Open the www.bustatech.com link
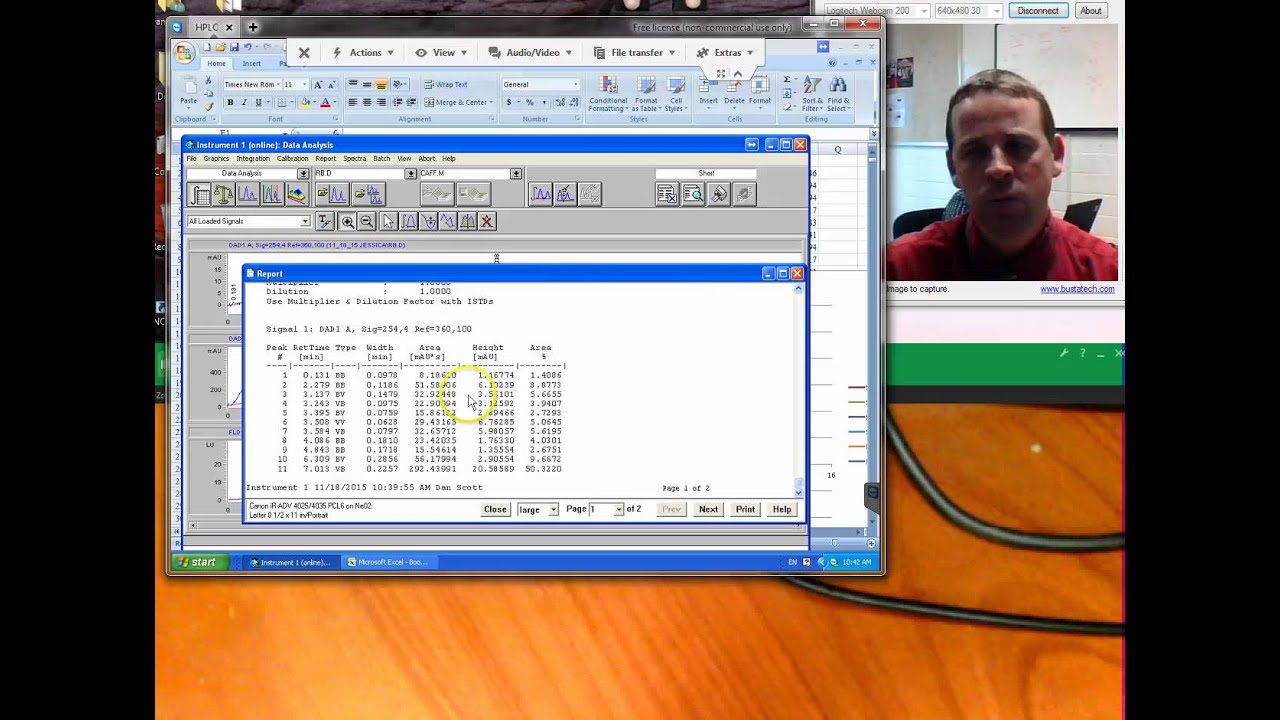This screenshot has width=1280, height=720. tap(1077, 289)
